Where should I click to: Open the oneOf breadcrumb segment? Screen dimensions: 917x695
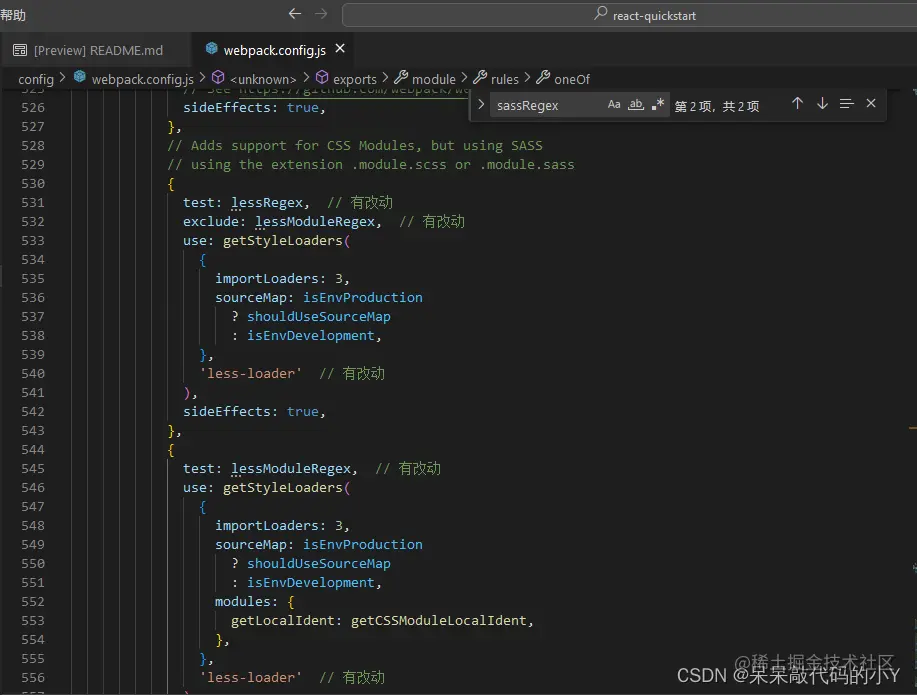pyautogui.click(x=571, y=79)
